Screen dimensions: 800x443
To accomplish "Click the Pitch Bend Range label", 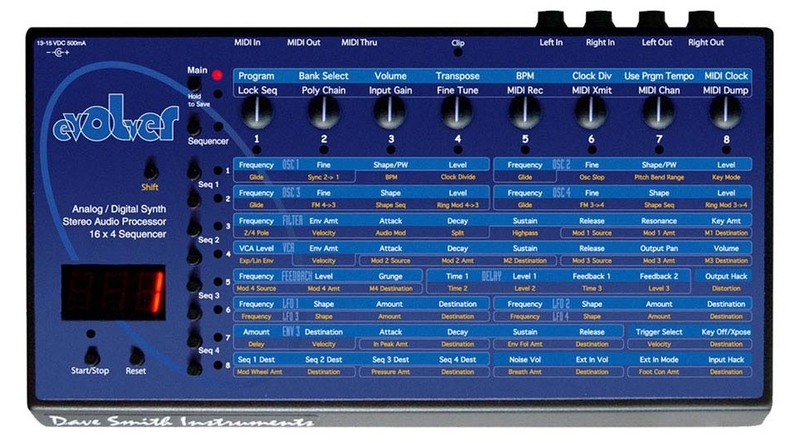I will click(x=659, y=177).
